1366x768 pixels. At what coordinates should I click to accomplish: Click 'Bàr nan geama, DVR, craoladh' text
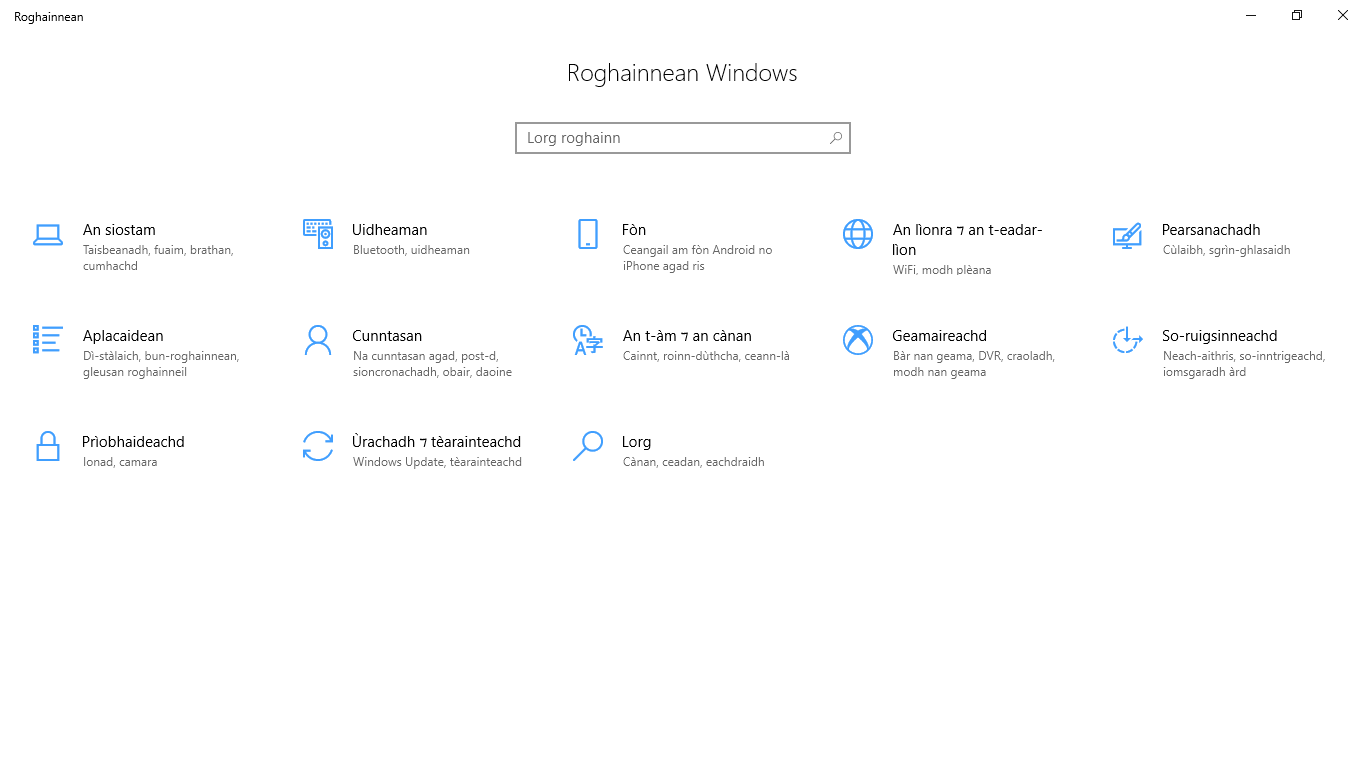point(974,364)
